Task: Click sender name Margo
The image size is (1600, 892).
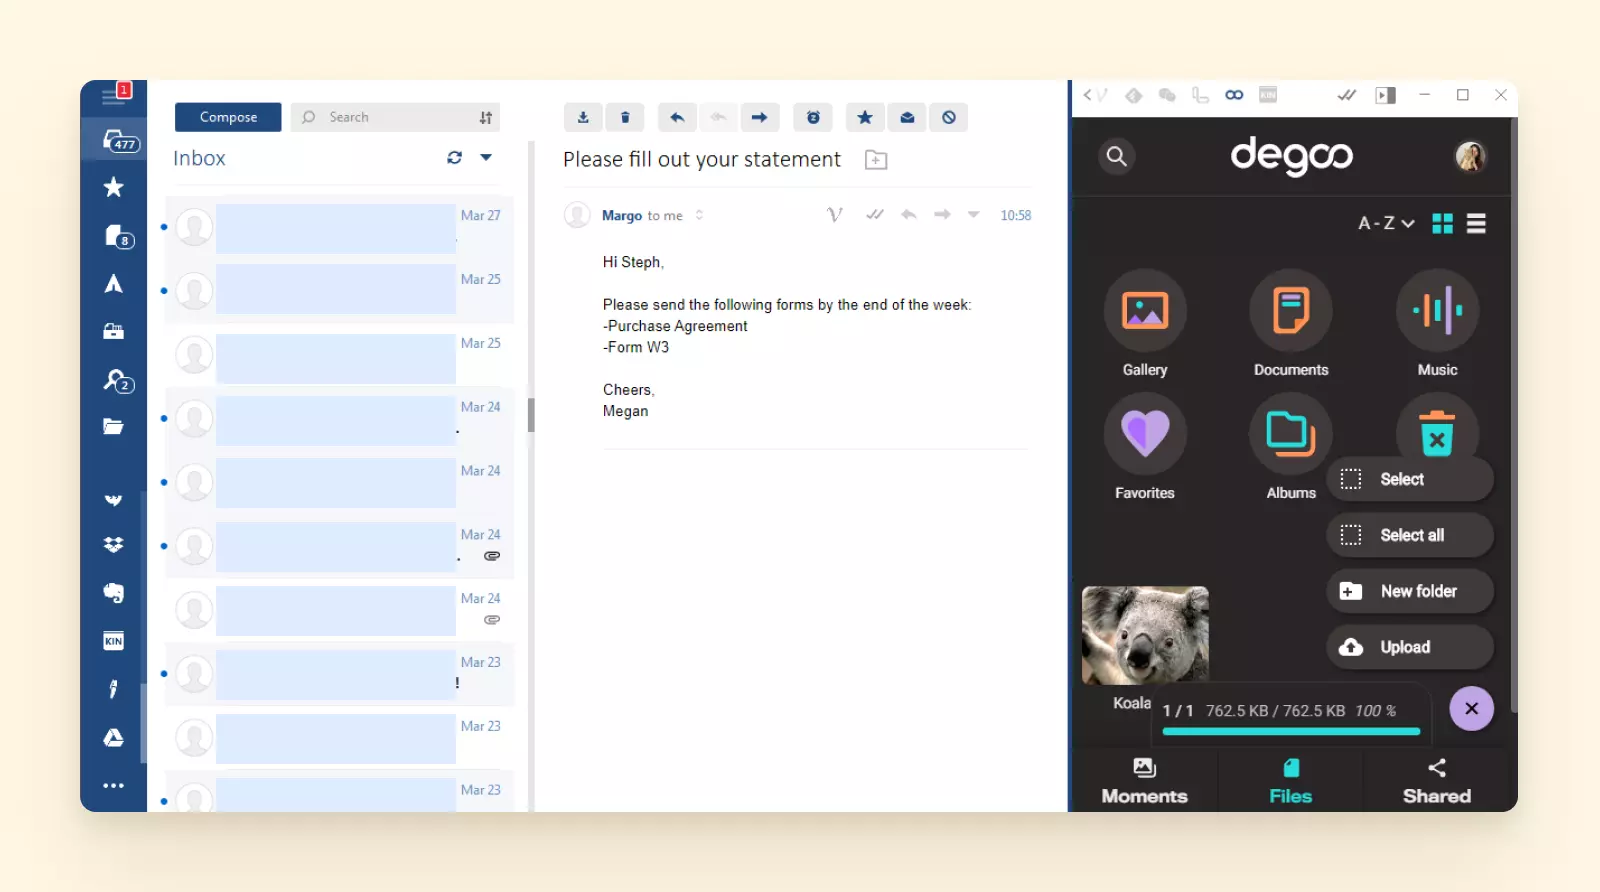Action: click(x=622, y=215)
